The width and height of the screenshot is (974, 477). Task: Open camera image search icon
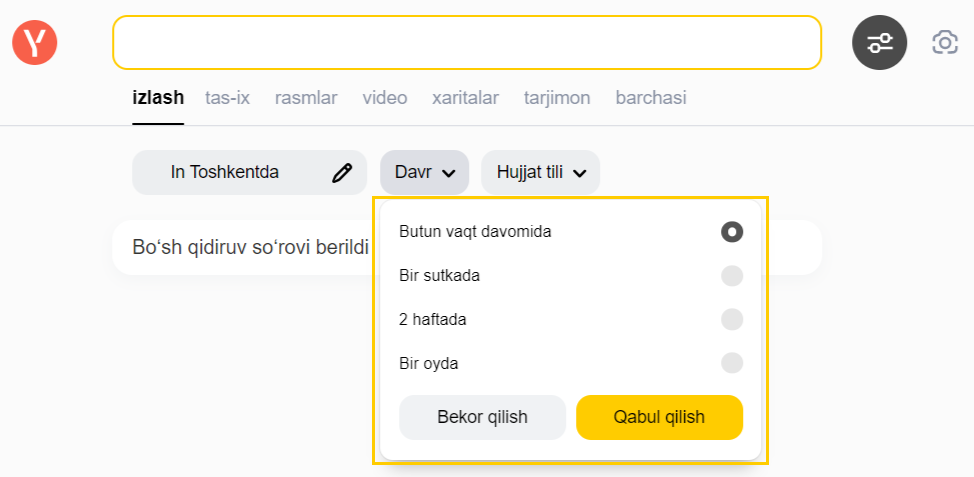[x=944, y=43]
